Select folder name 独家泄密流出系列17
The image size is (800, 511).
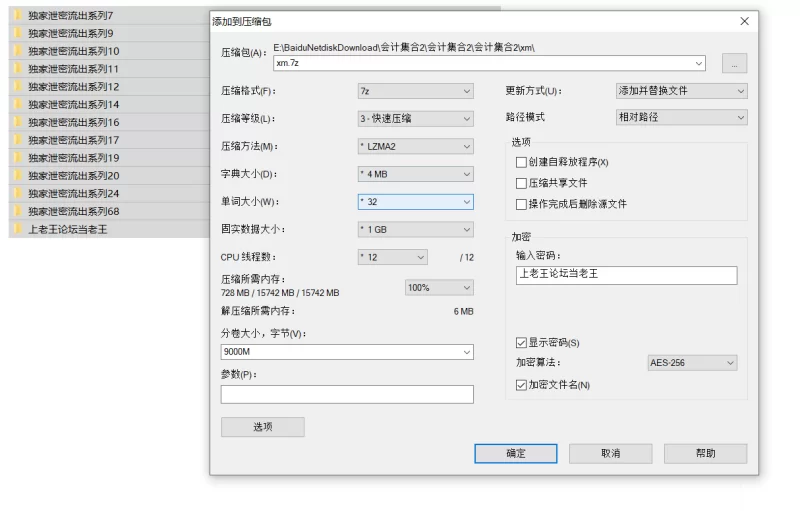[73, 140]
